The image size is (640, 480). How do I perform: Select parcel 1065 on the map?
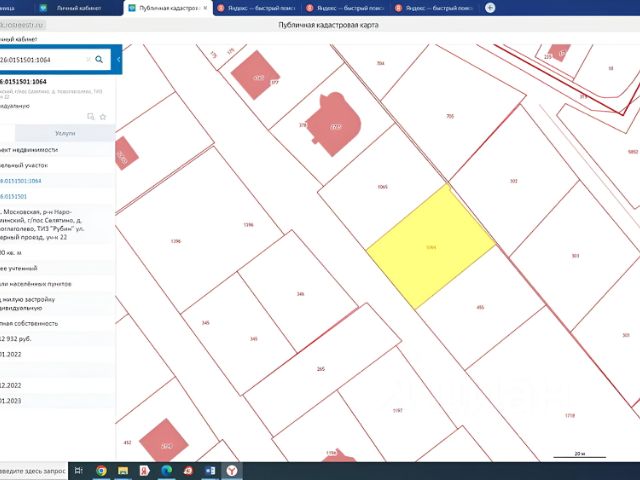click(382, 187)
